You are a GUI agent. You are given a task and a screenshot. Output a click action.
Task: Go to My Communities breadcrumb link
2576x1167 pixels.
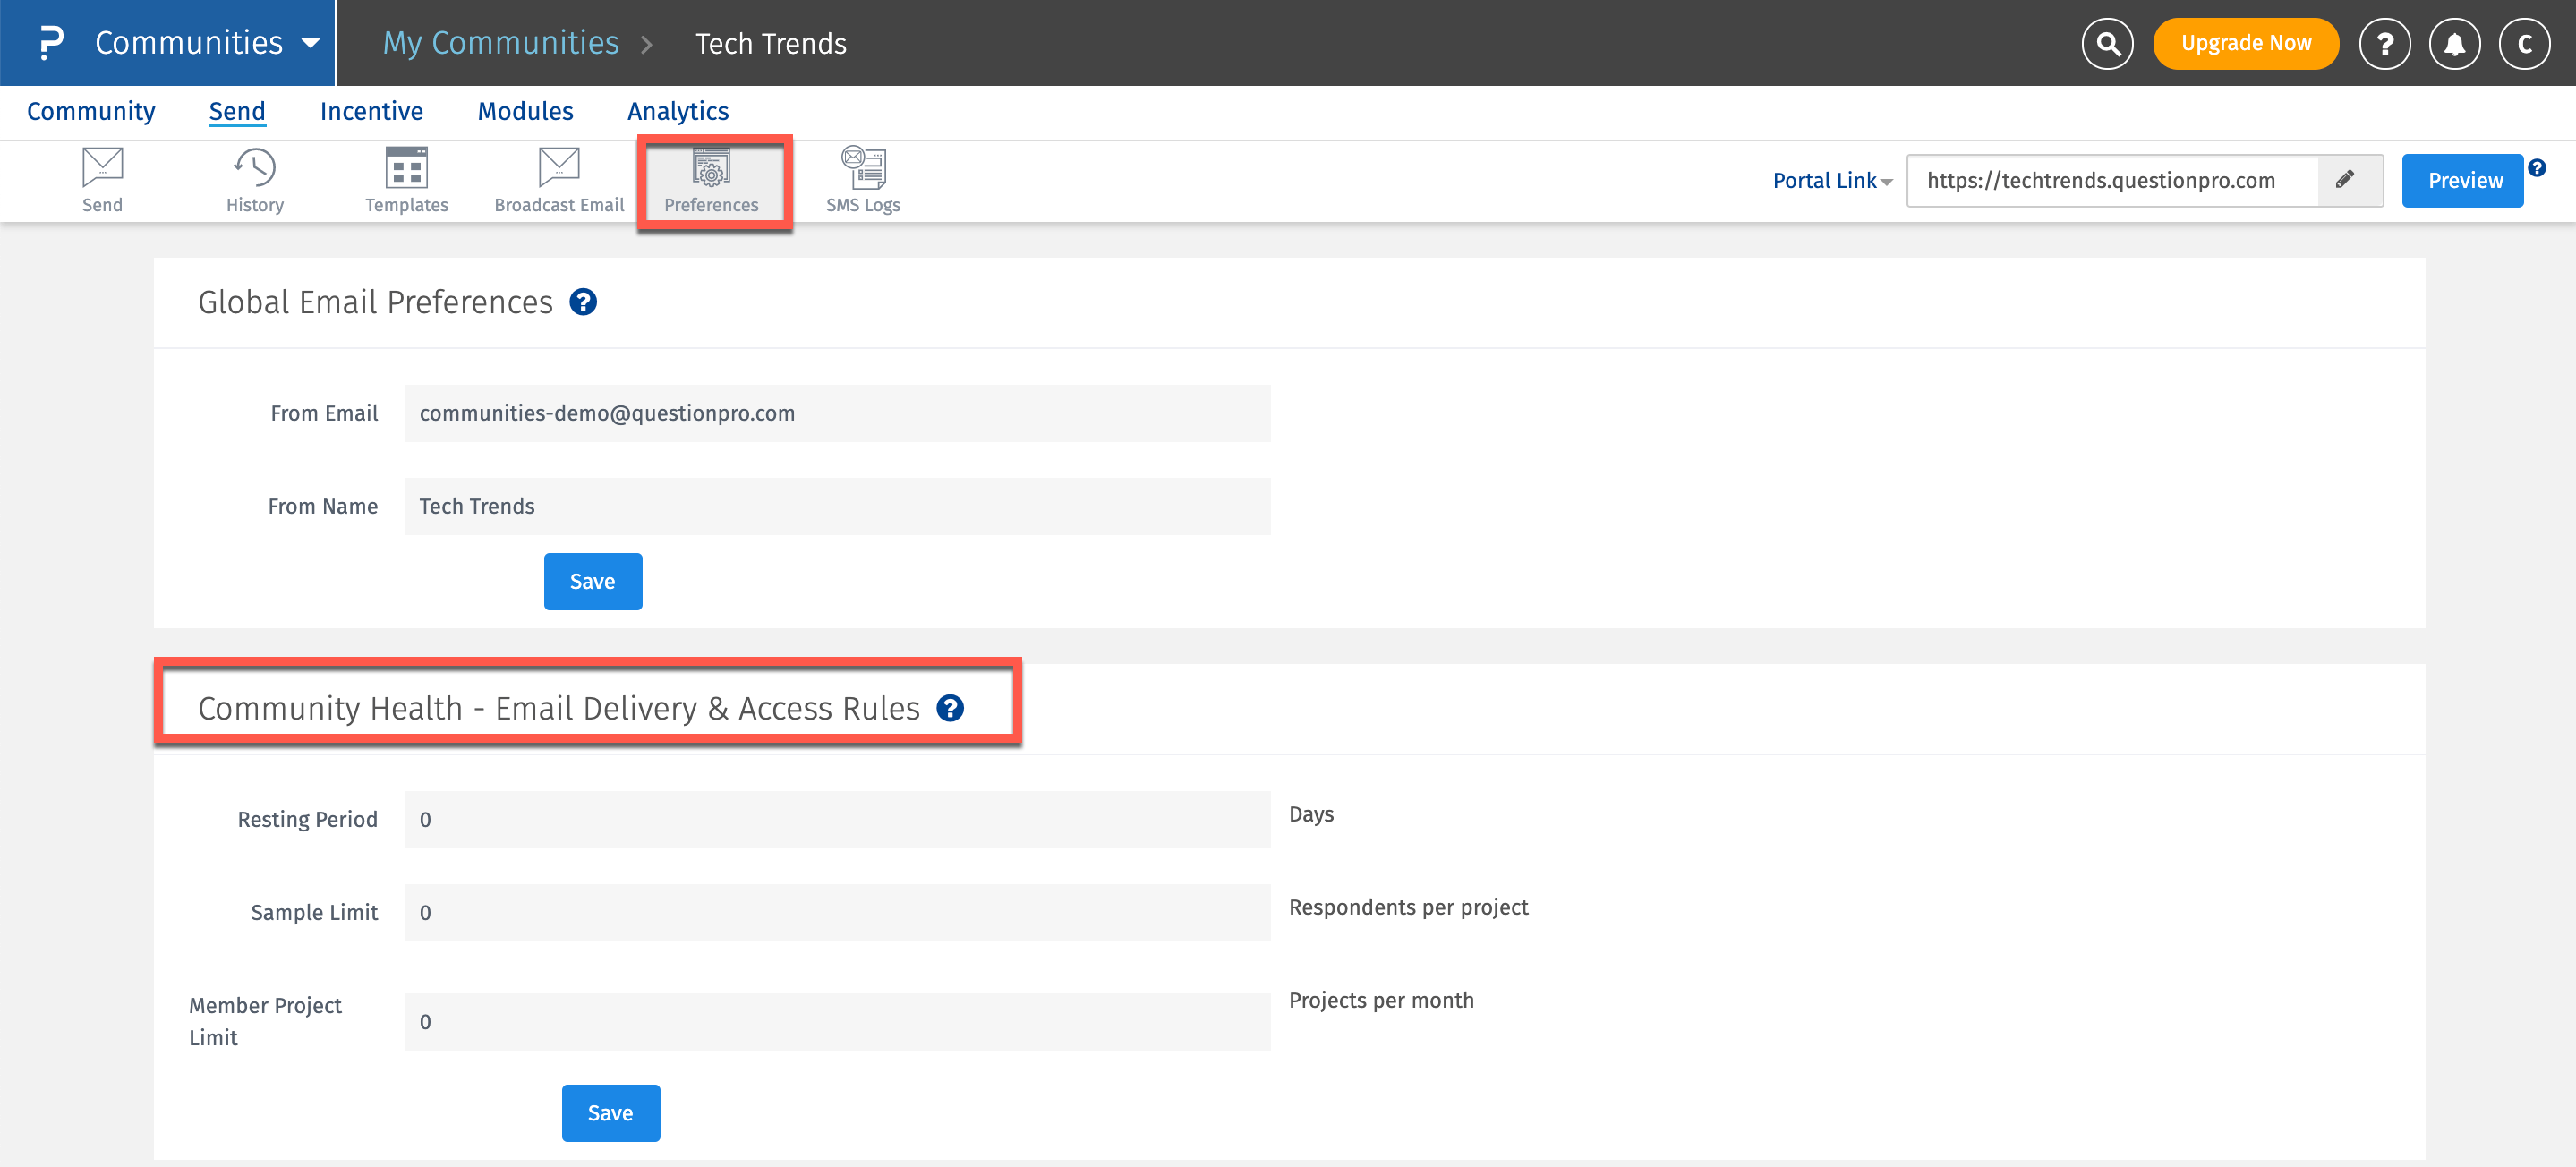tap(501, 43)
